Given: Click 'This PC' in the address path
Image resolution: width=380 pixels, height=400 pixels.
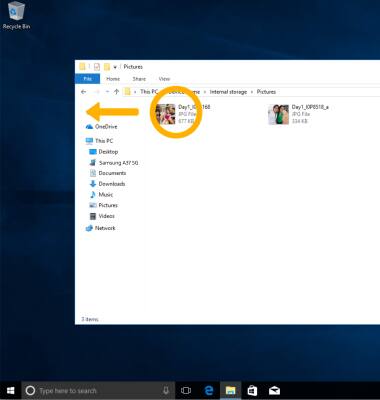Looking at the screenshot, I should tap(149, 92).
